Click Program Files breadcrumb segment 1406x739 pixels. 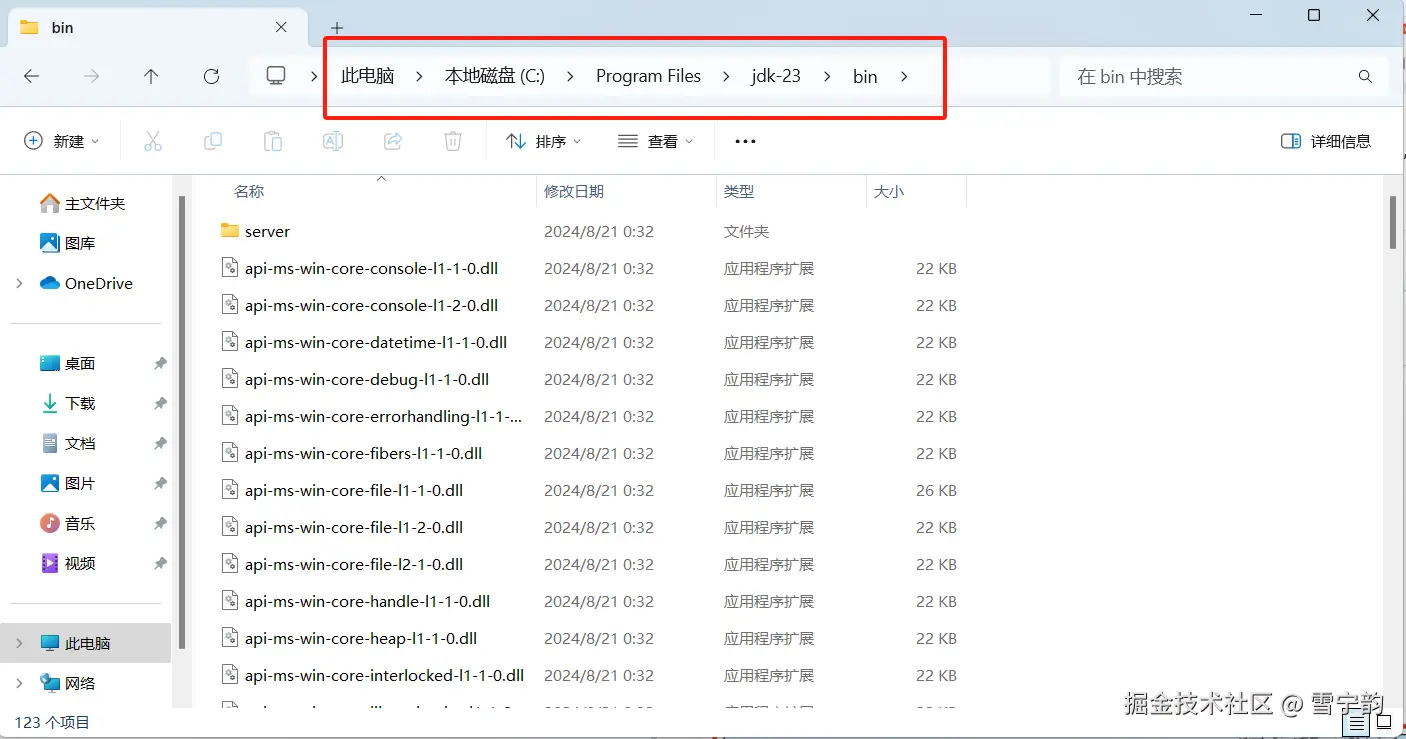click(x=648, y=76)
